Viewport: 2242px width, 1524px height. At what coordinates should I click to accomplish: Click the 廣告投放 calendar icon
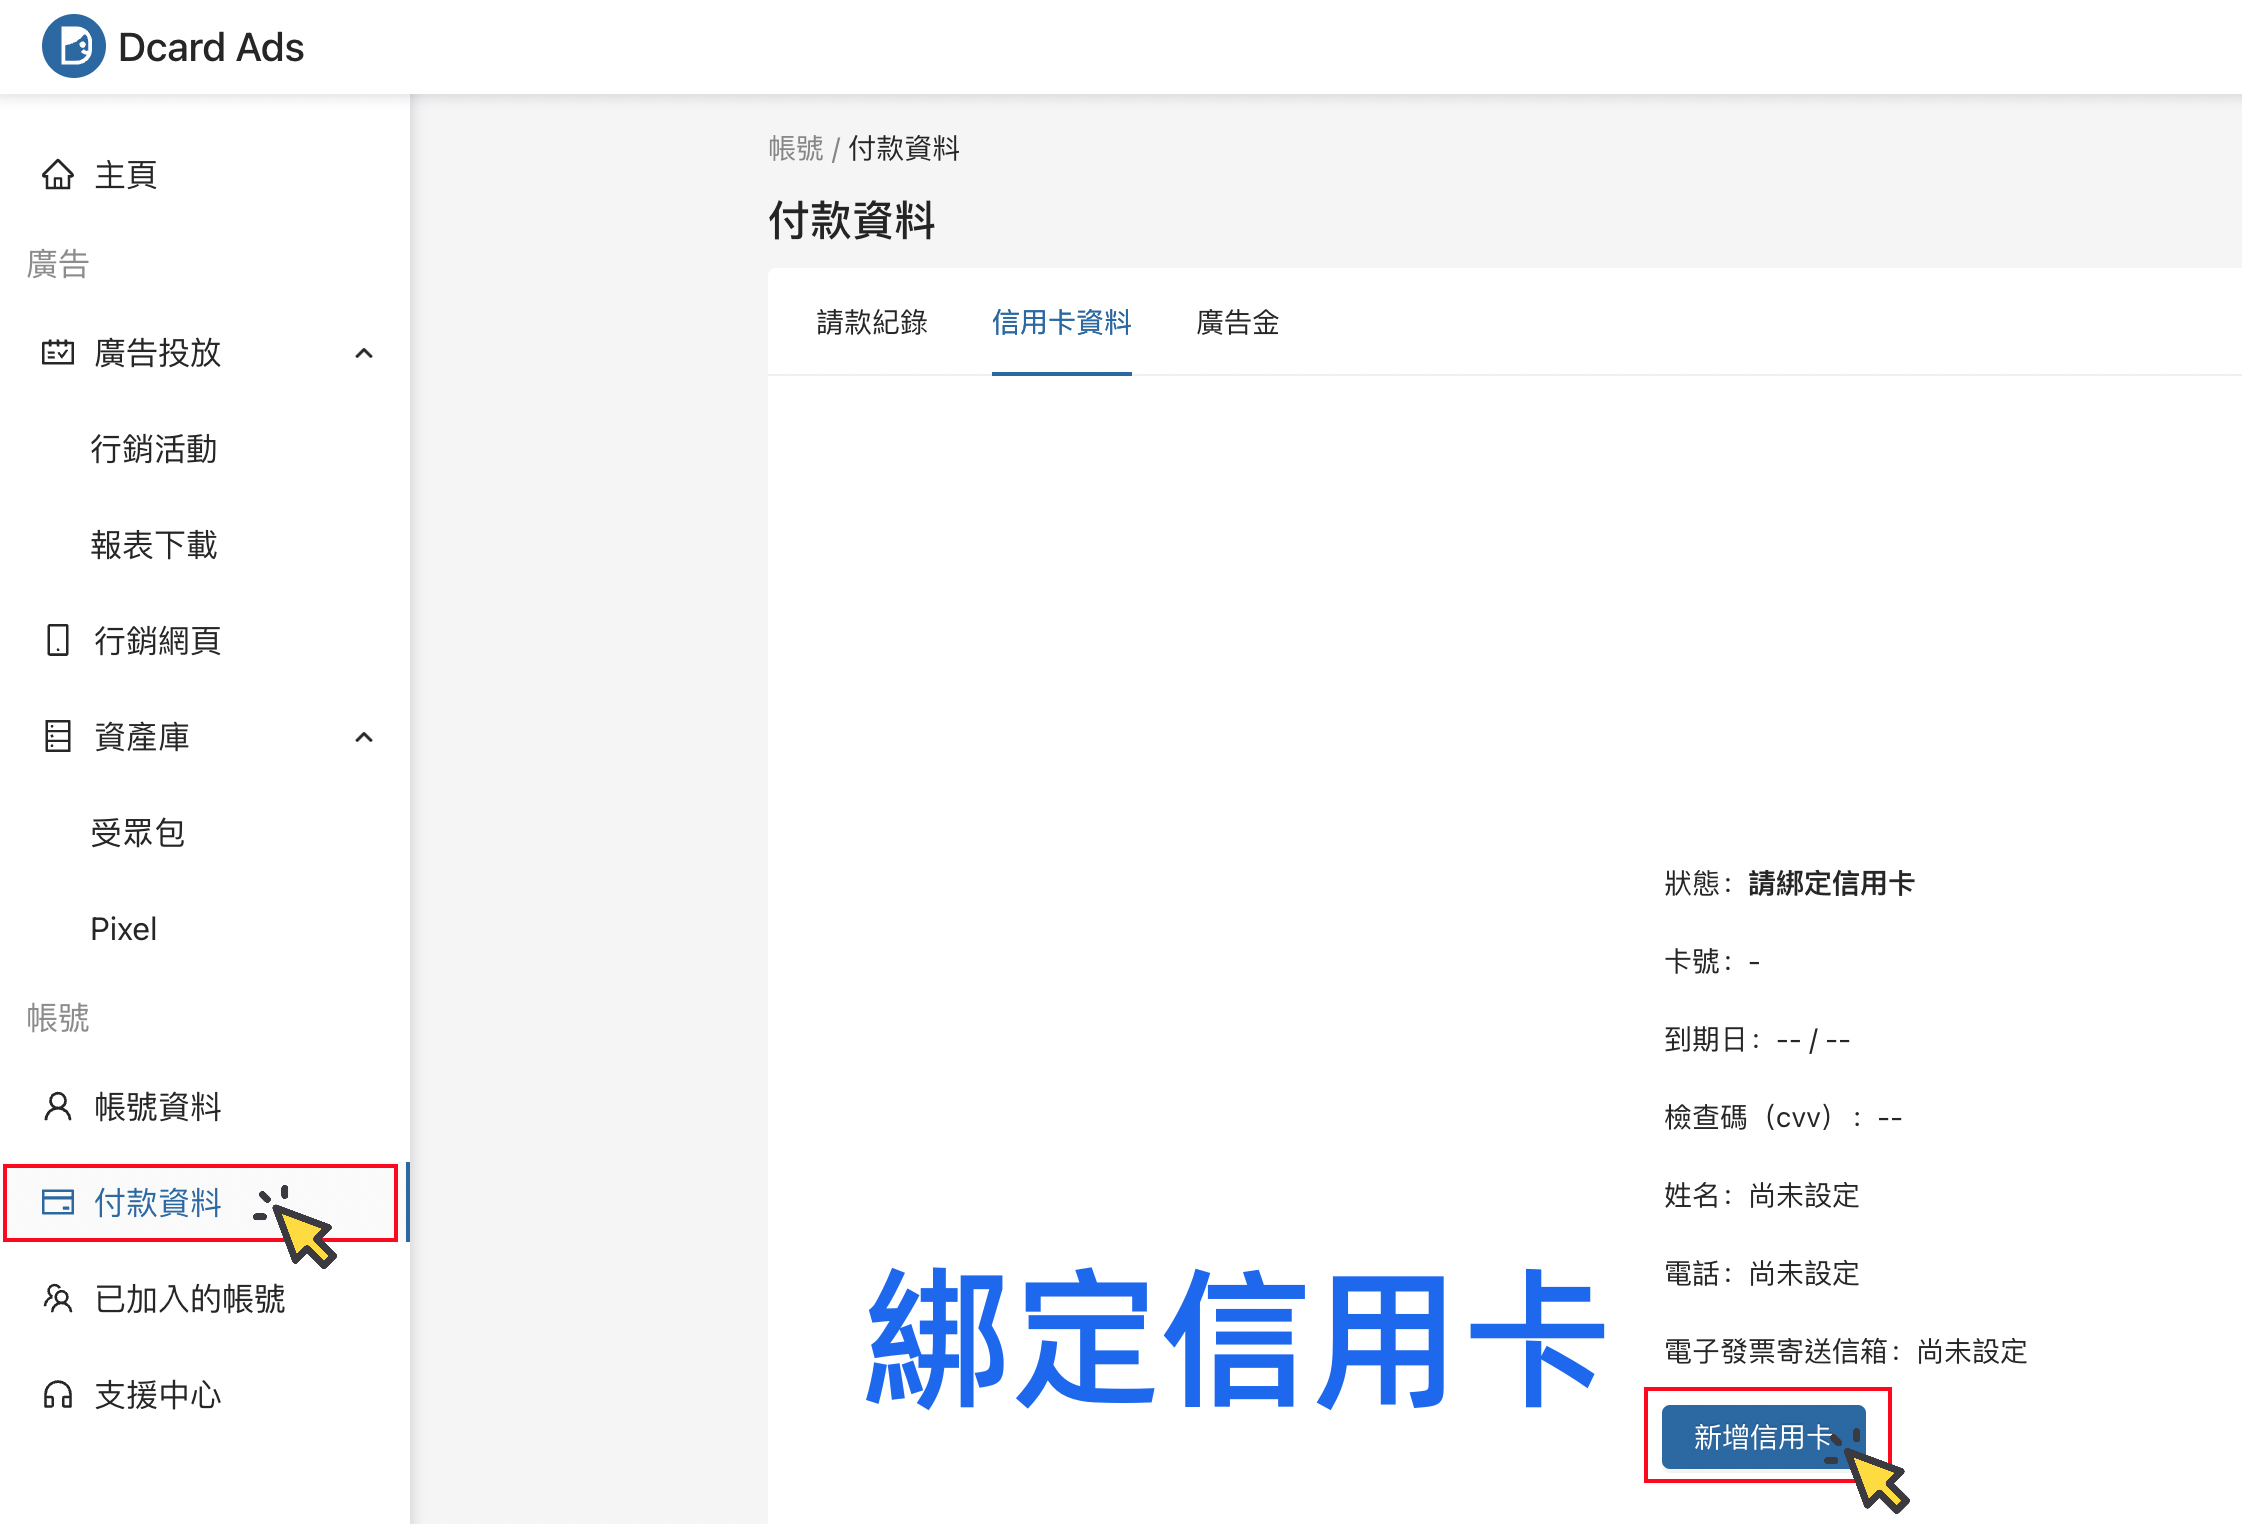58,353
